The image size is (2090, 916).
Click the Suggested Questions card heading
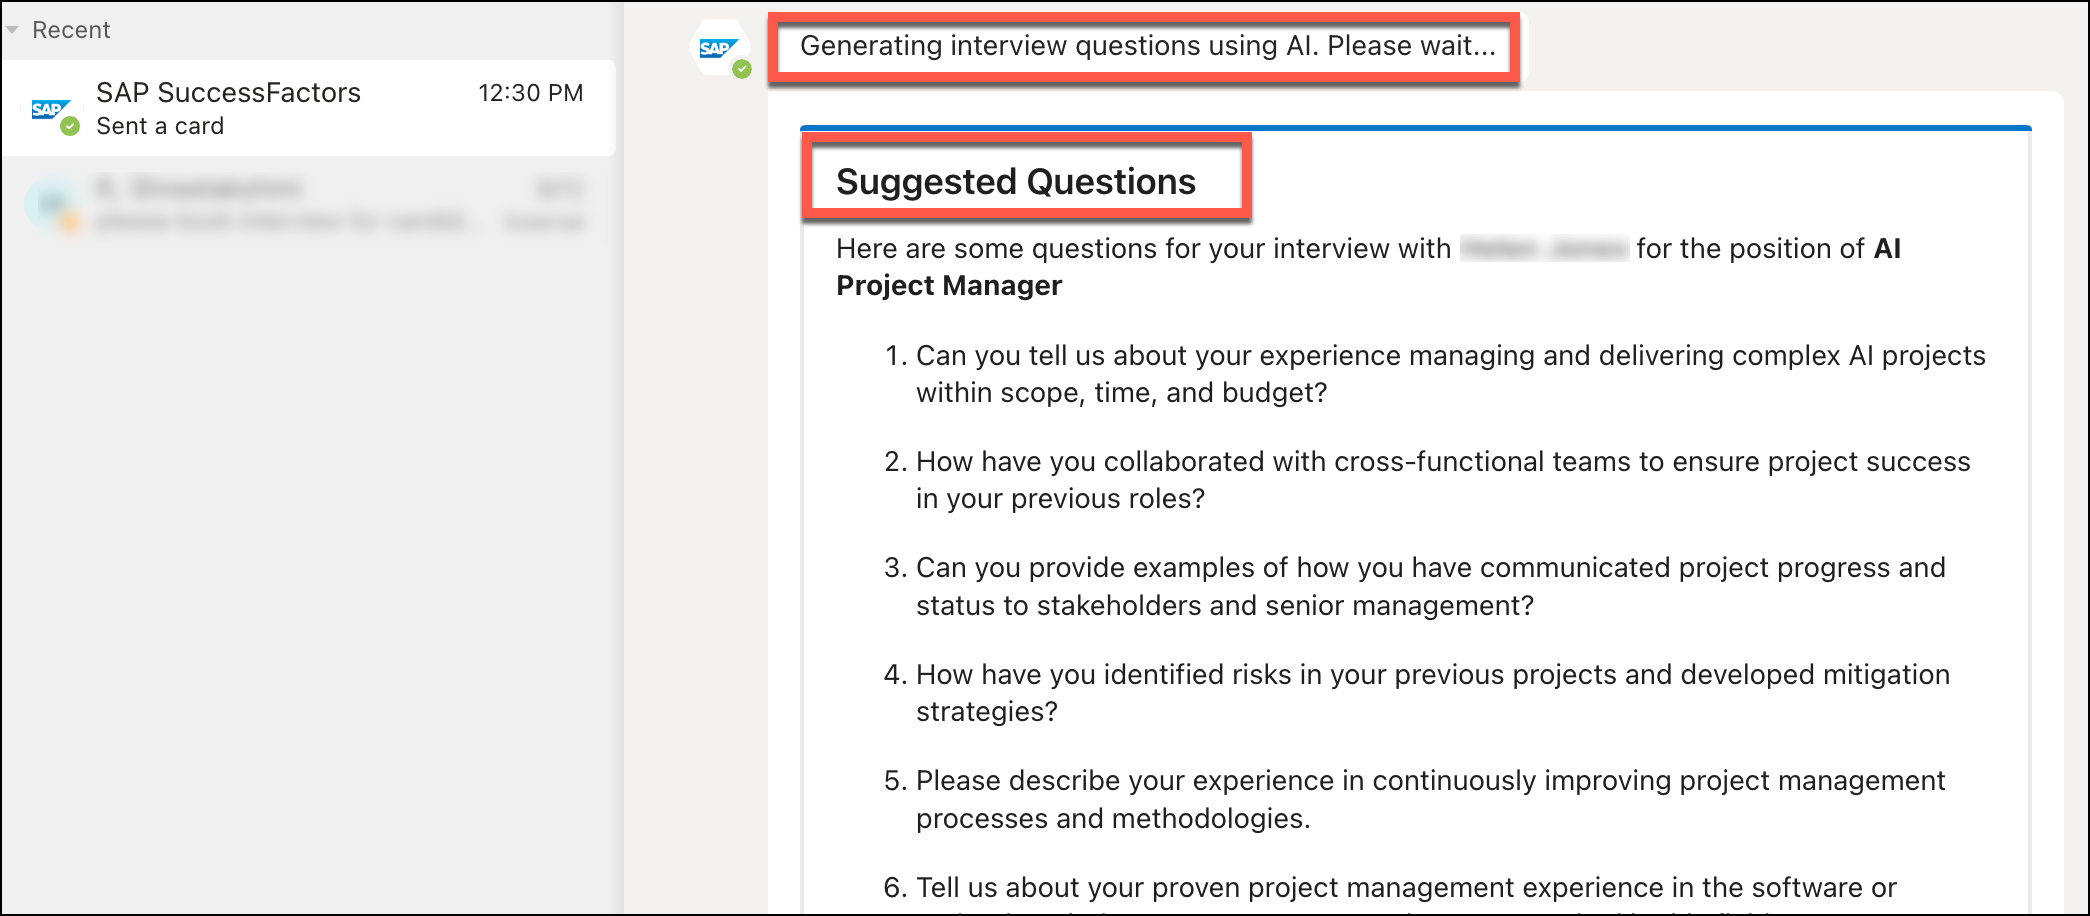coord(1015,182)
